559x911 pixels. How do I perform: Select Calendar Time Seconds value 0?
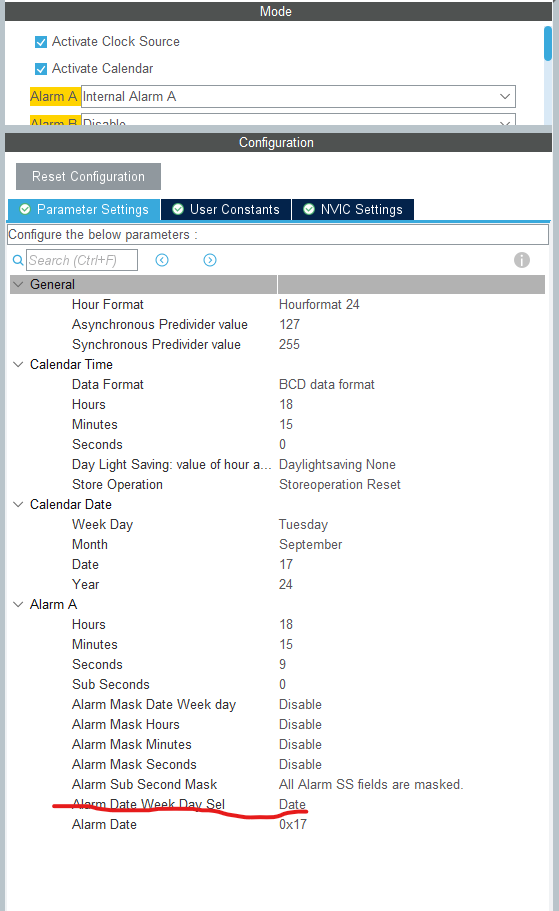282,444
